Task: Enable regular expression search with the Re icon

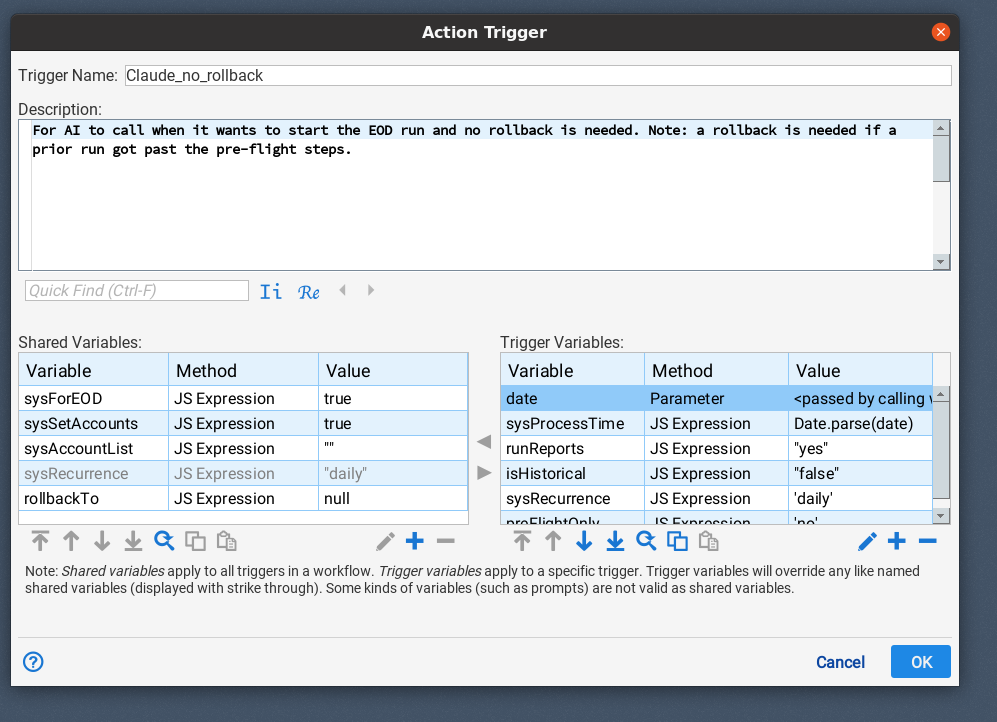Action: tap(309, 291)
